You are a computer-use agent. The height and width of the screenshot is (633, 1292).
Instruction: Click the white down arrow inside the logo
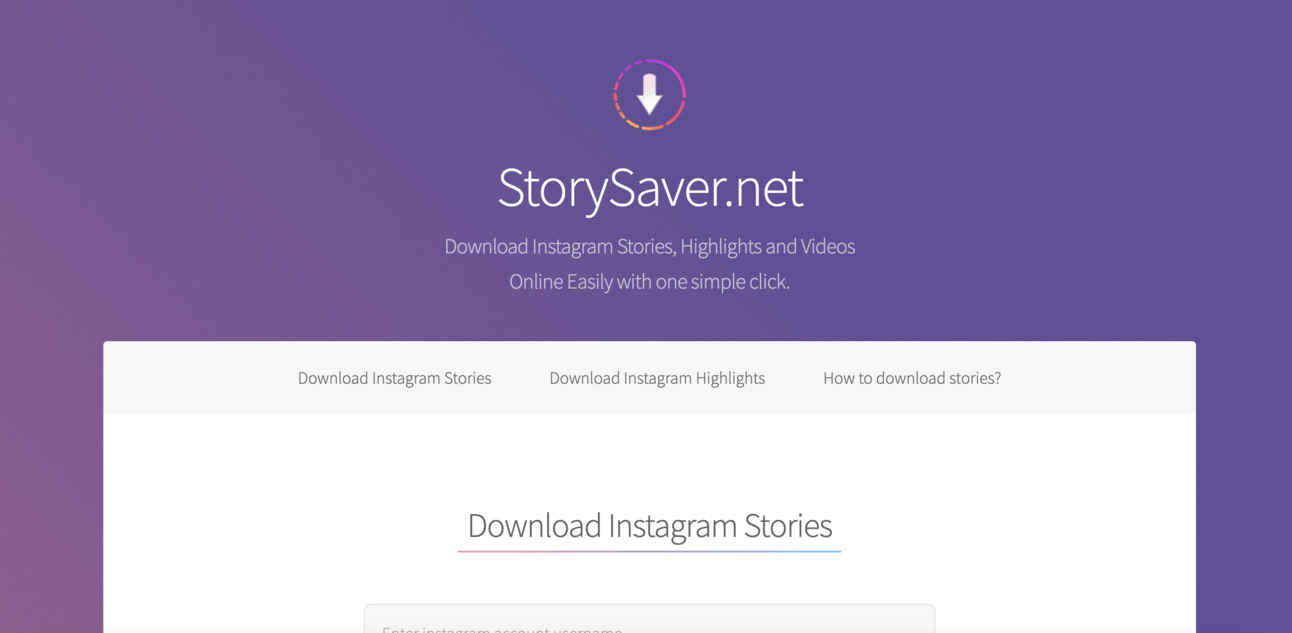click(650, 94)
